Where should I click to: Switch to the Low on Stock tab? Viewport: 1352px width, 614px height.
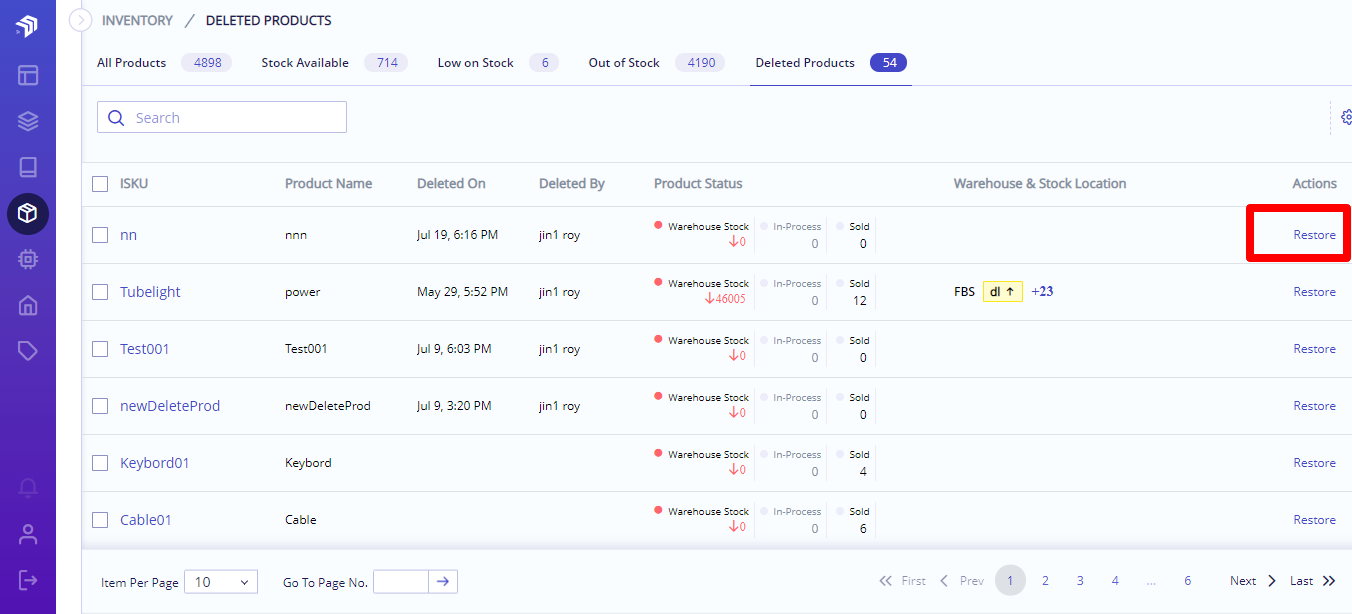pos(475,63)
